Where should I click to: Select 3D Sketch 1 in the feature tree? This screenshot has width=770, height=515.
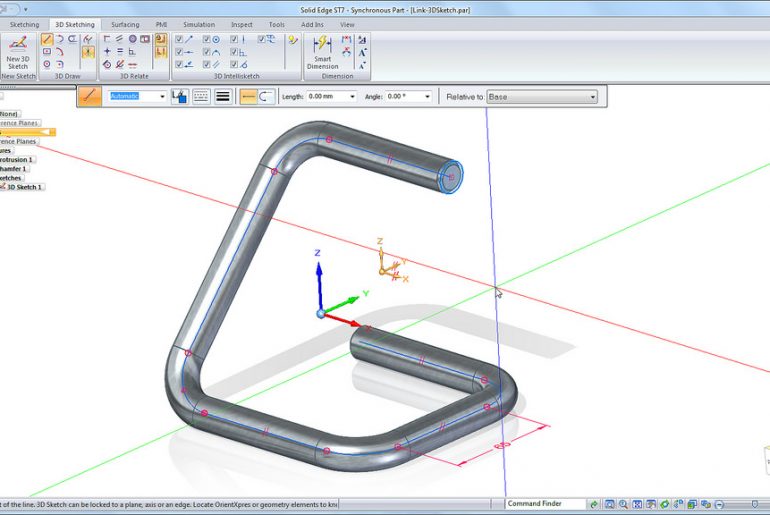[24, 187]
